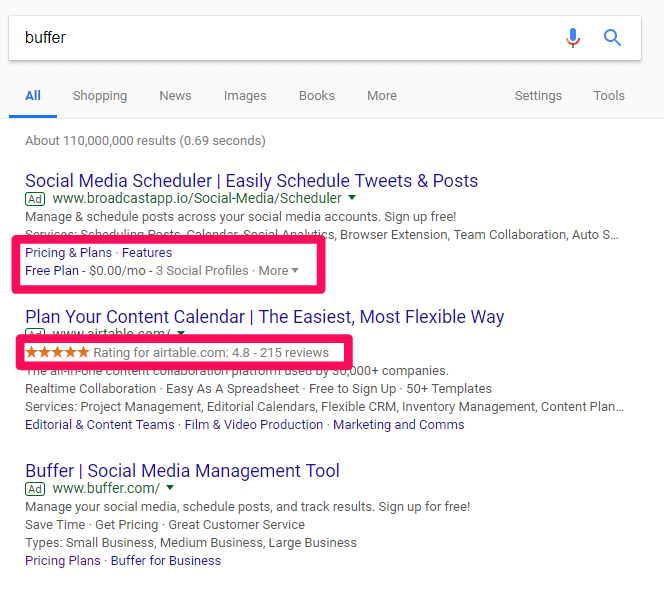
Task: Open Buffer Social Media Management Tool result
Action: [182, 471]
